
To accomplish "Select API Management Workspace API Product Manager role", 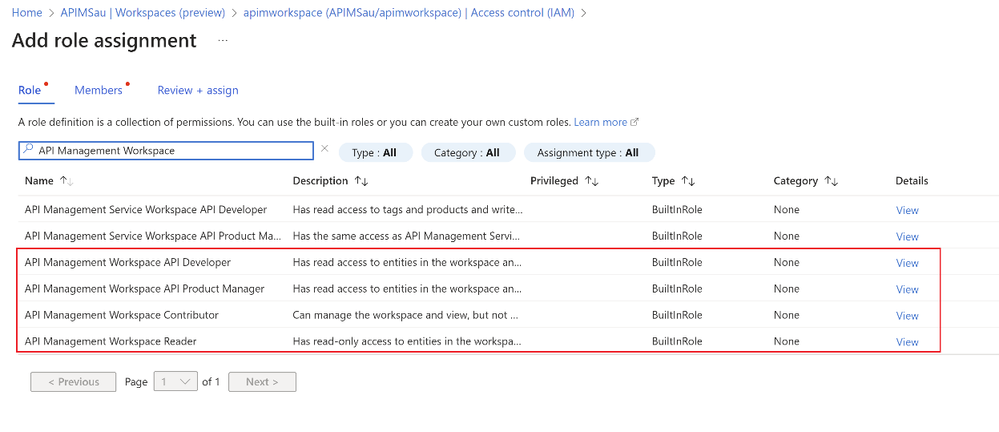I will point(144,289).
